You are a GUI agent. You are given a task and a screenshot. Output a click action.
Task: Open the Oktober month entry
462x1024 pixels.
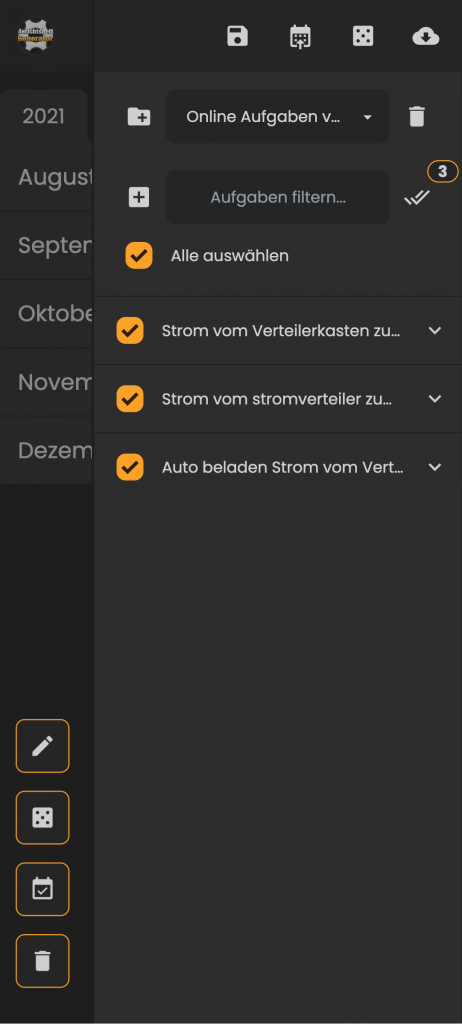click(46, 314)
